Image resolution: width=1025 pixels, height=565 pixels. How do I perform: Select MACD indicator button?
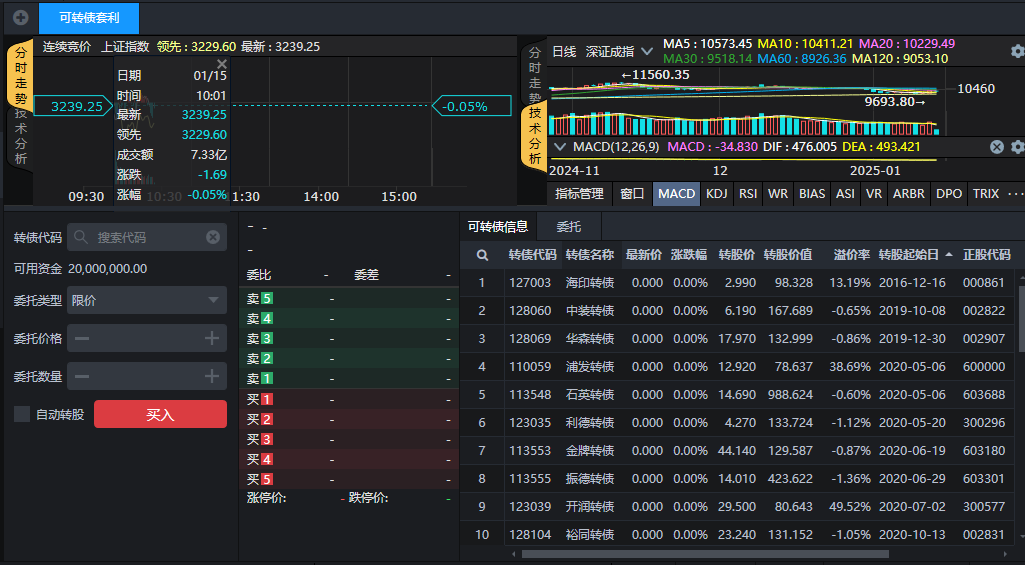click(x=677, y=194)
